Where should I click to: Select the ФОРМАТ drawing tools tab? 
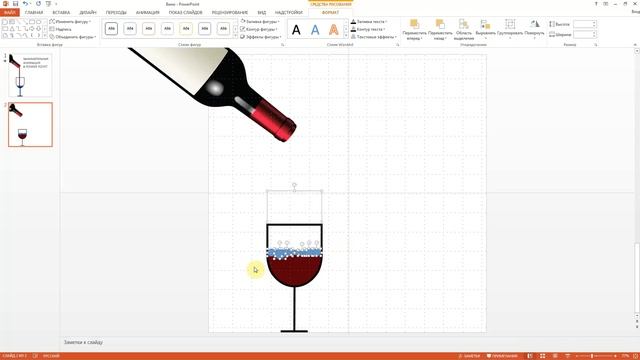(x=331, y=13)
